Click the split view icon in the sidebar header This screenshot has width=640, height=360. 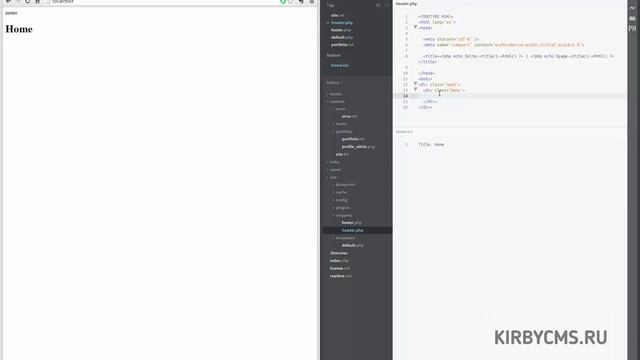(x=387, y=5)
